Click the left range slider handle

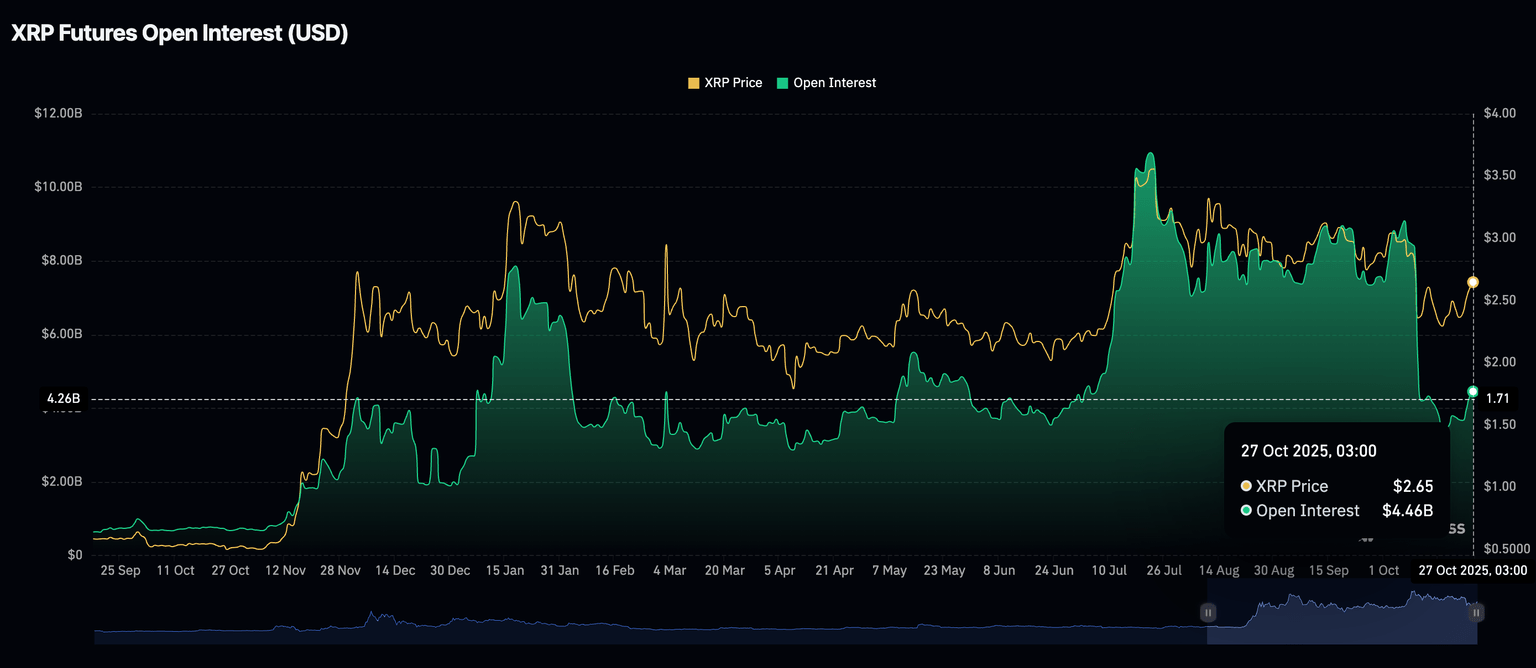(1208, 612)
